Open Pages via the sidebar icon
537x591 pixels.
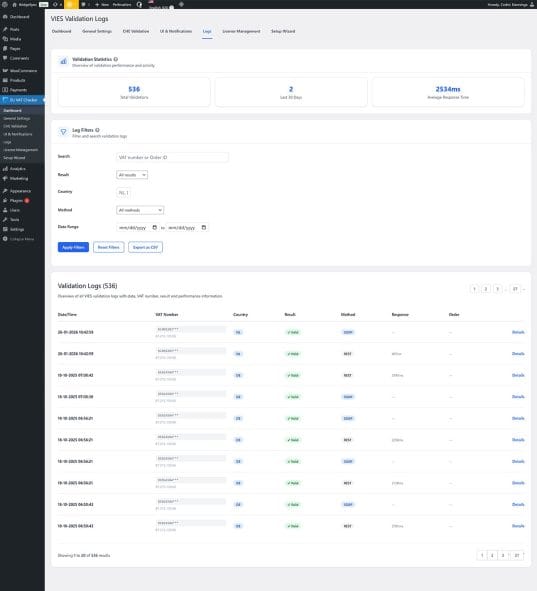[5, 48]
